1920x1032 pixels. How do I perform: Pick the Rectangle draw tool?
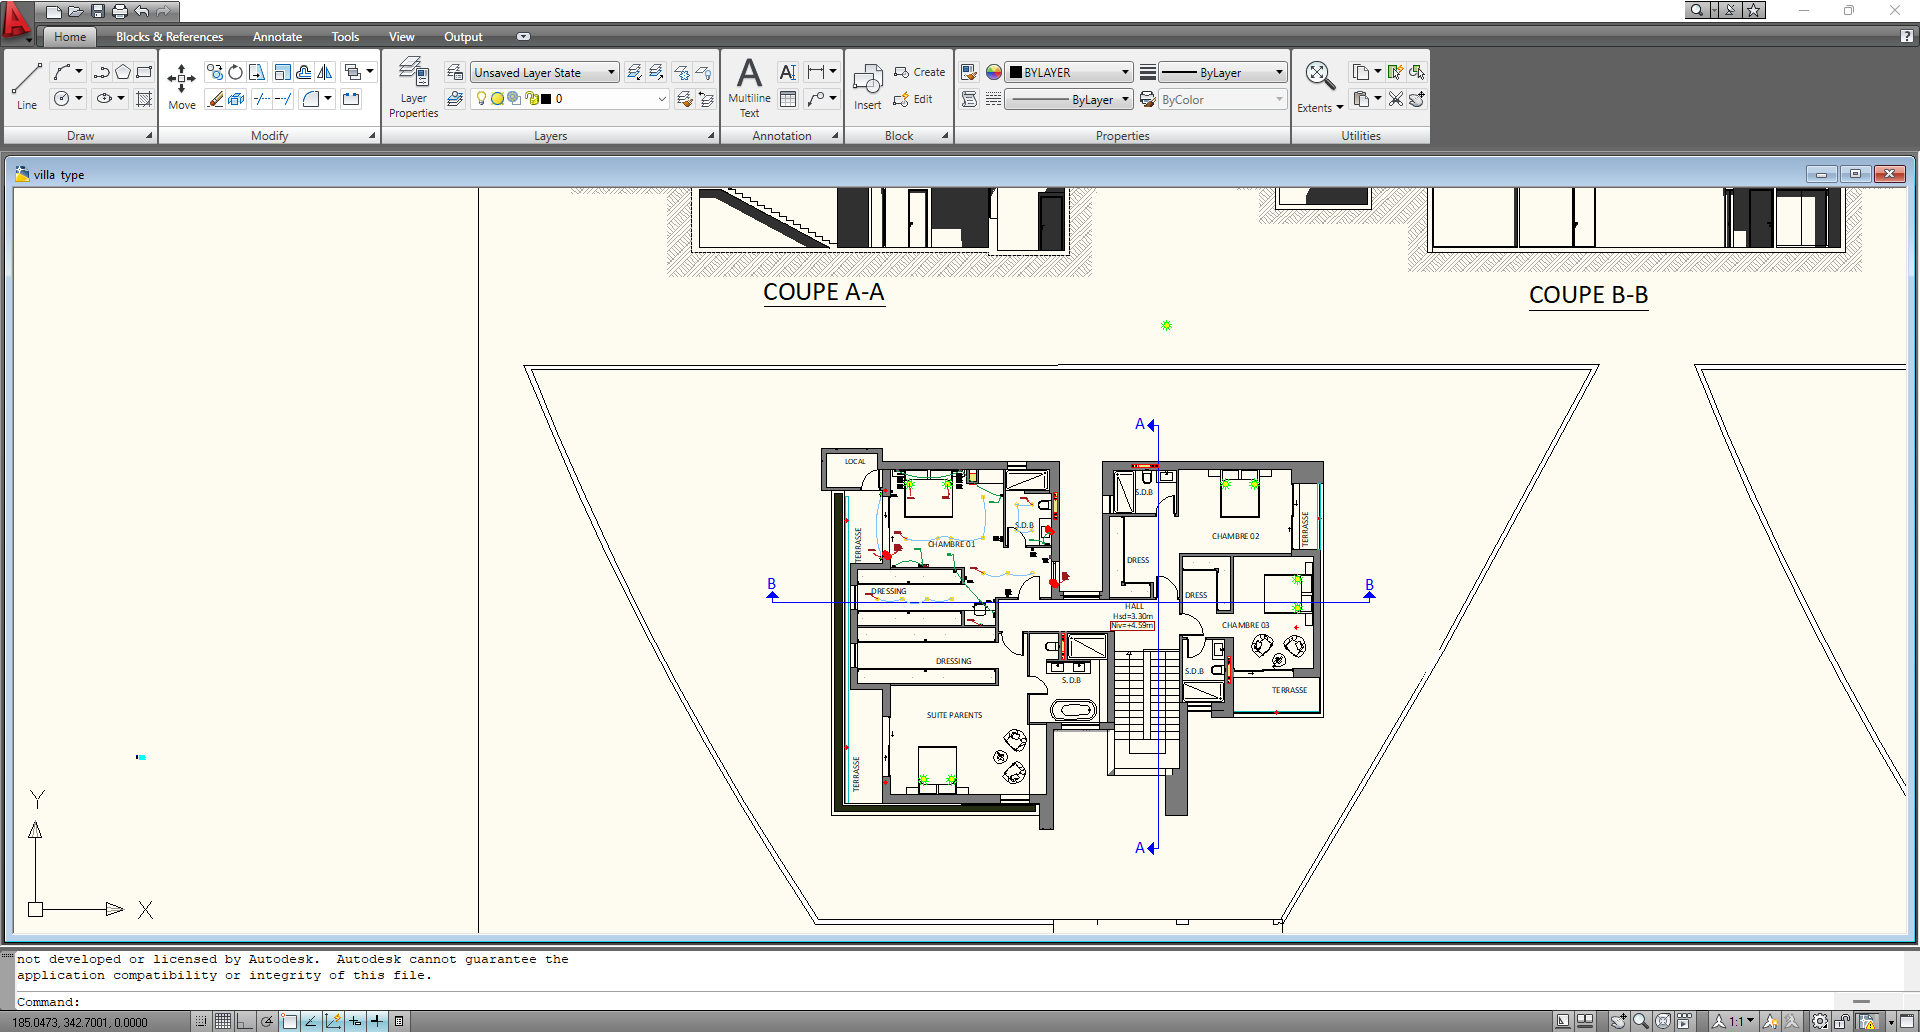pyautogui.click(x=144, y=72)
